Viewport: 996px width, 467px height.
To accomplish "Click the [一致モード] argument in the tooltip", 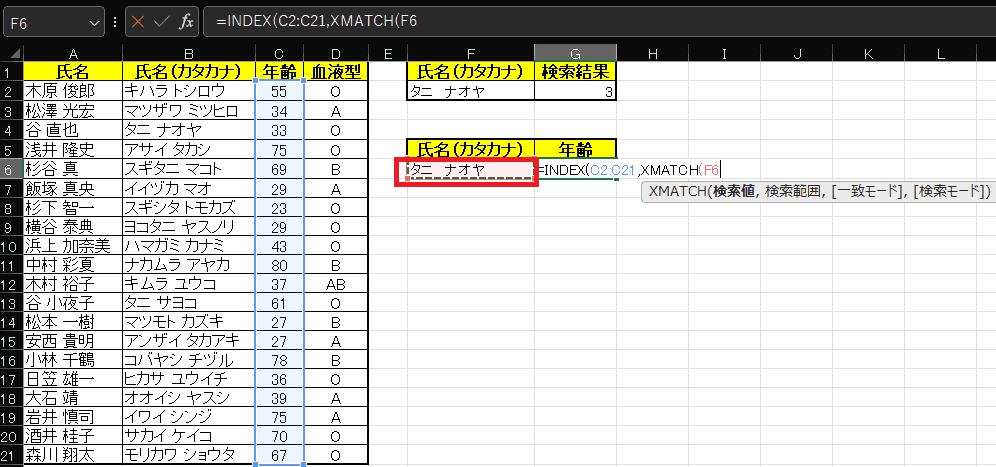I will (867, 191).
